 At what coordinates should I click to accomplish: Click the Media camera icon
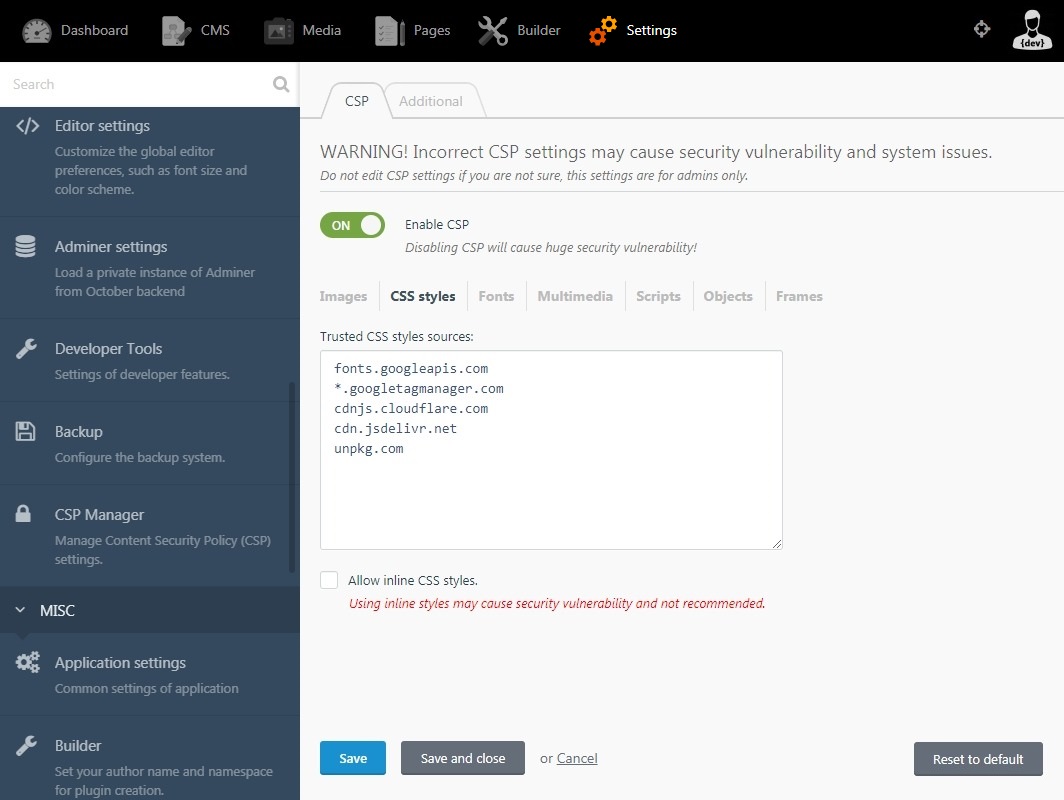click(278, 31)
